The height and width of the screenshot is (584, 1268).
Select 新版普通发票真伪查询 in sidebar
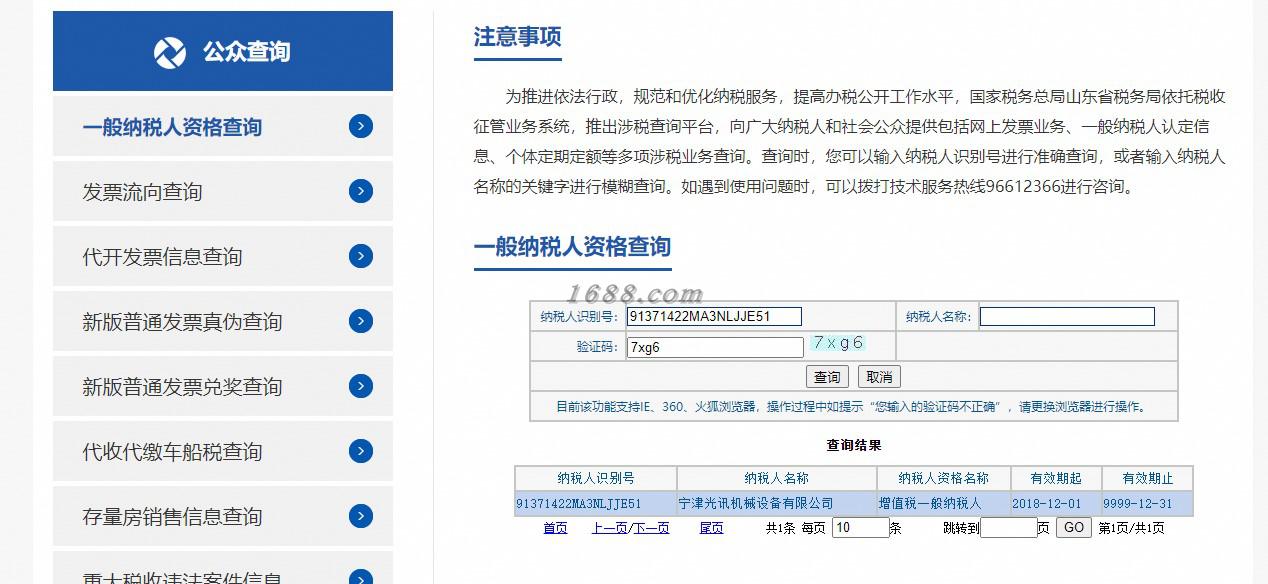[x=223, y=321]
